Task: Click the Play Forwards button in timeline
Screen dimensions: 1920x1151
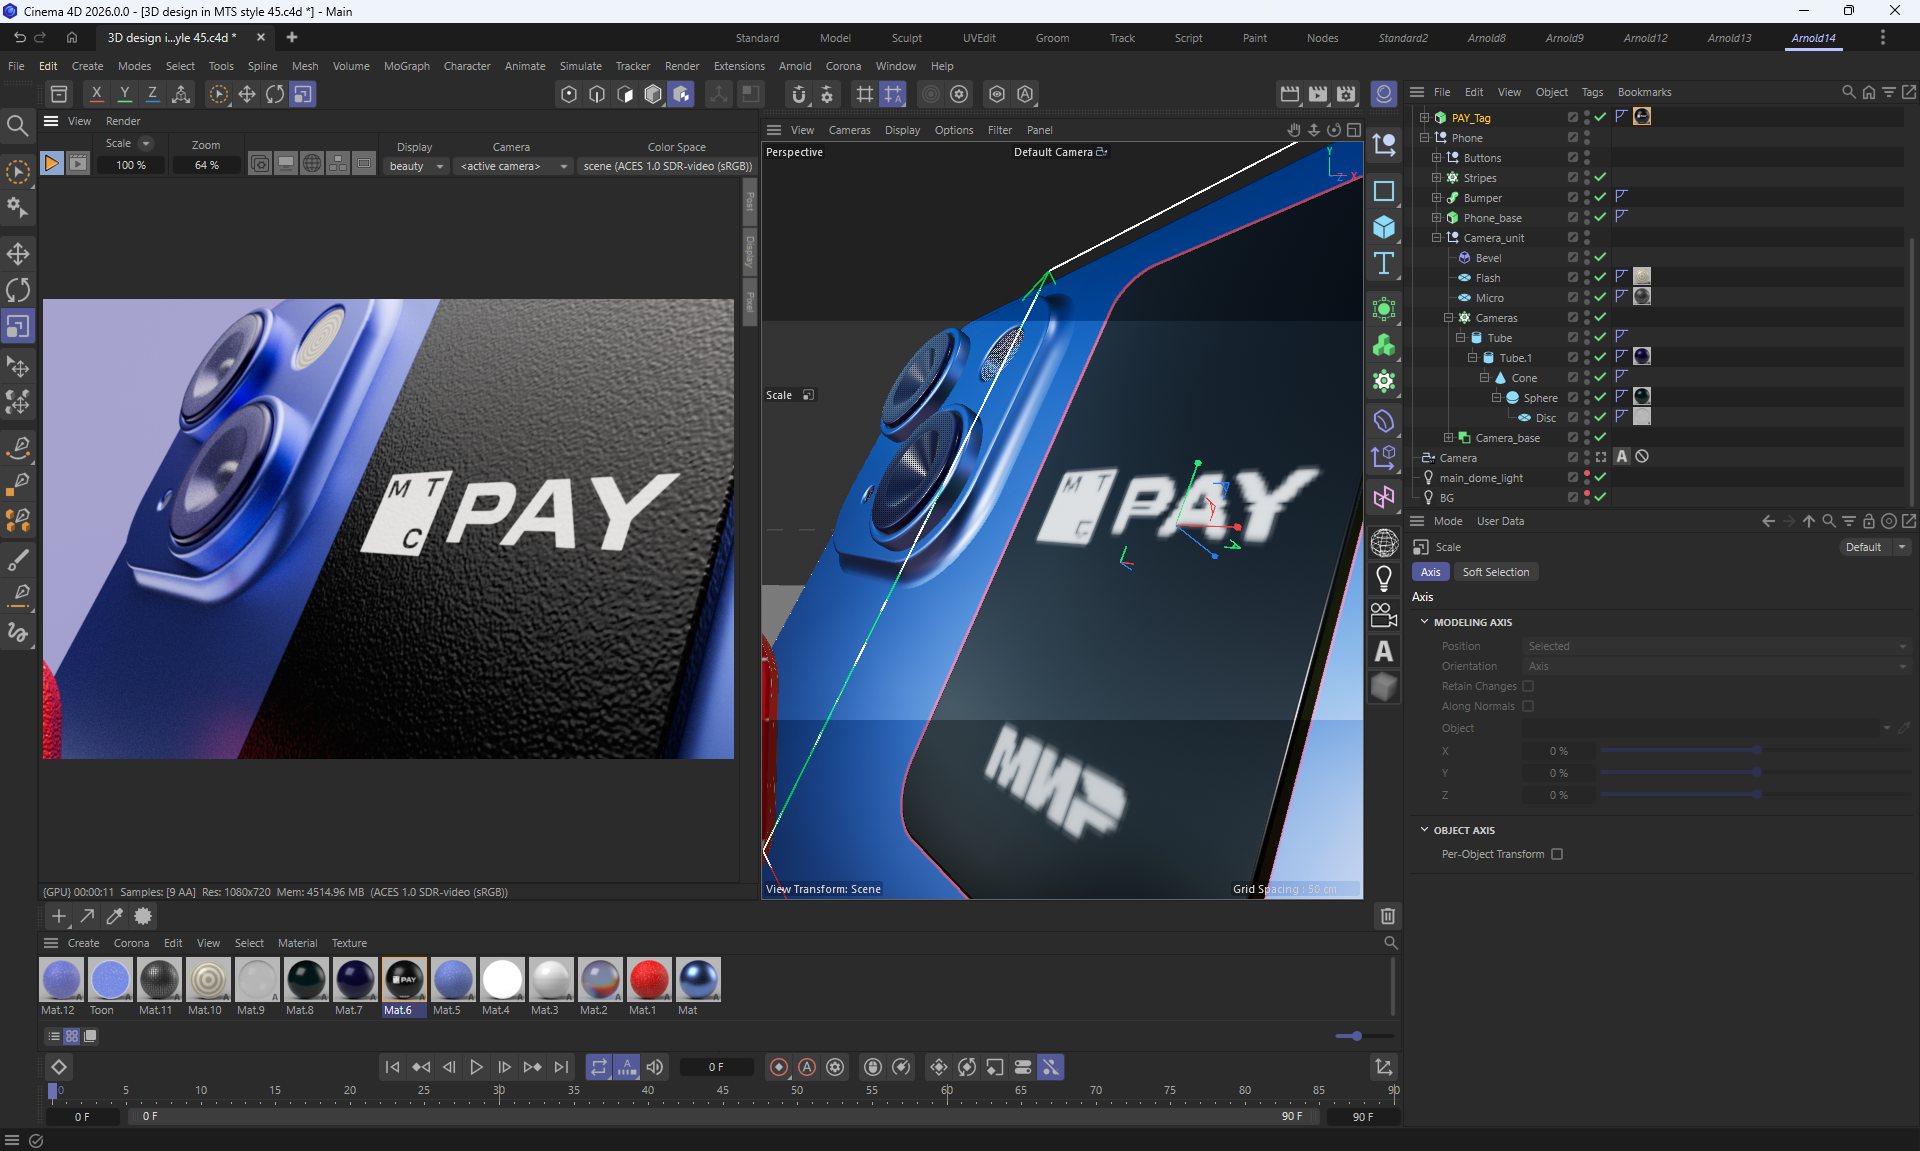Action: [x=476, y=1067]
